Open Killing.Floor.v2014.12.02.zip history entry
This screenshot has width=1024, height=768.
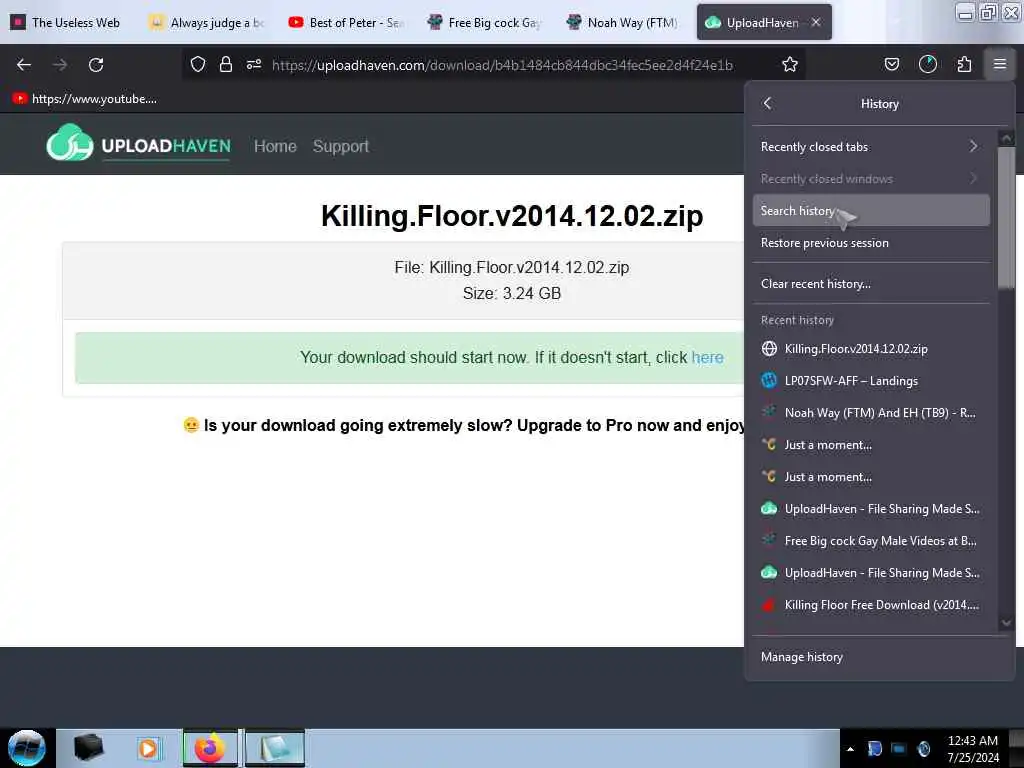click(871, 349)
